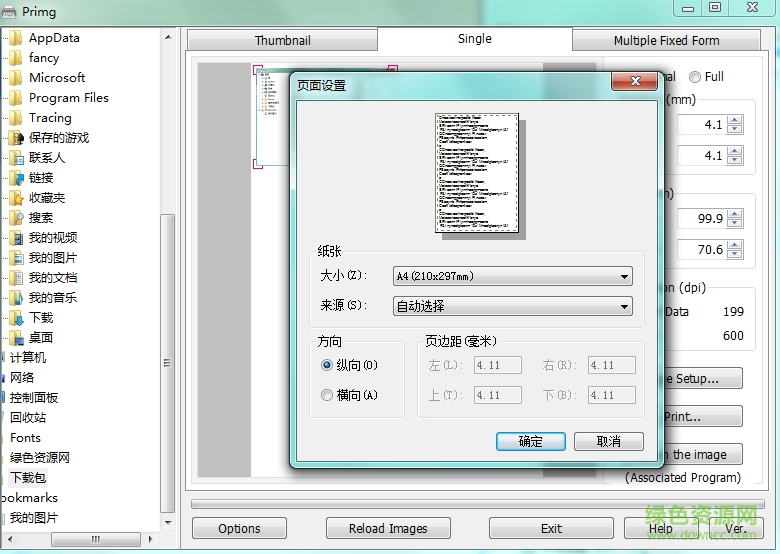The image size is (780, 554).
Task: Select 网络 in the tree
Action: 22,377
